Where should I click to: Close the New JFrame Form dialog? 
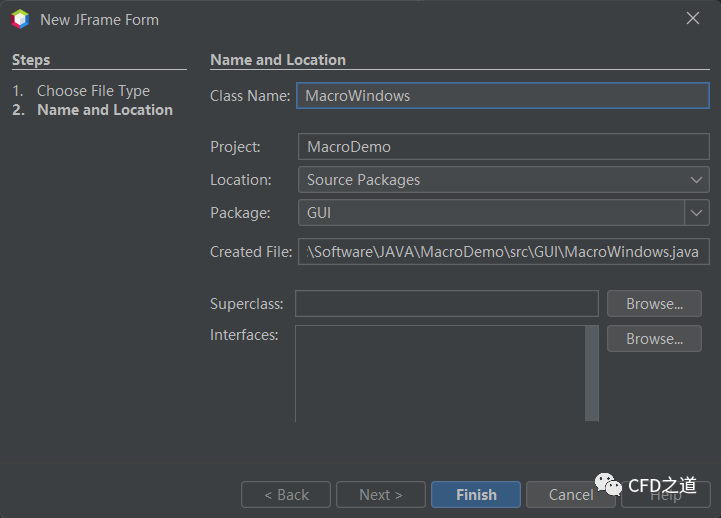(x=693, y=19)
